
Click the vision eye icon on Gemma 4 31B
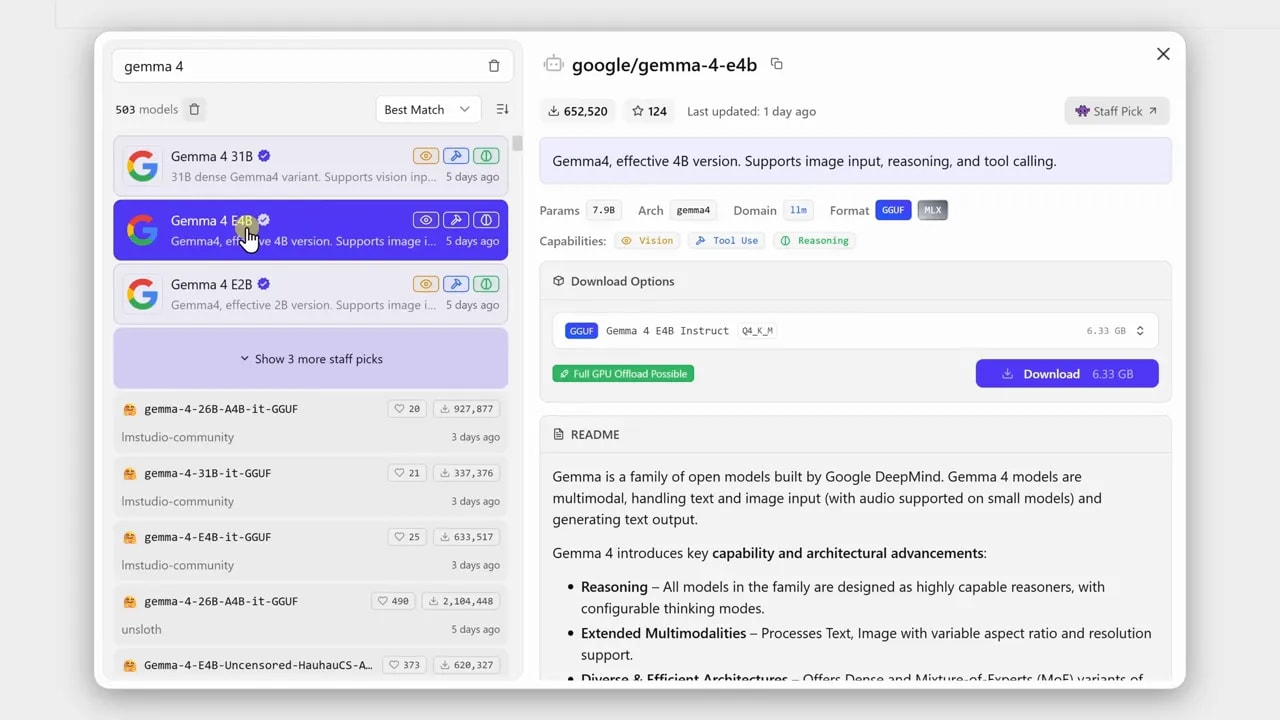426,156
